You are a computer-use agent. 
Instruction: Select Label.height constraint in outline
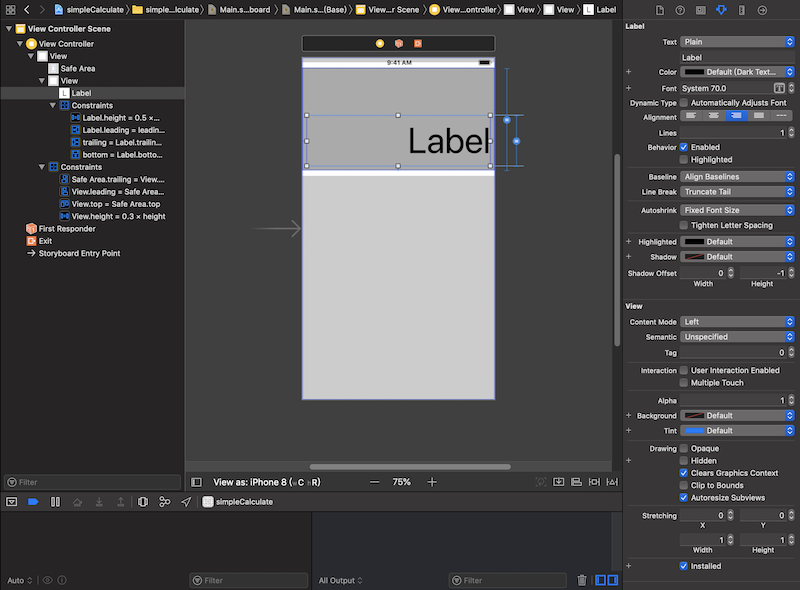tap(120, 117)
